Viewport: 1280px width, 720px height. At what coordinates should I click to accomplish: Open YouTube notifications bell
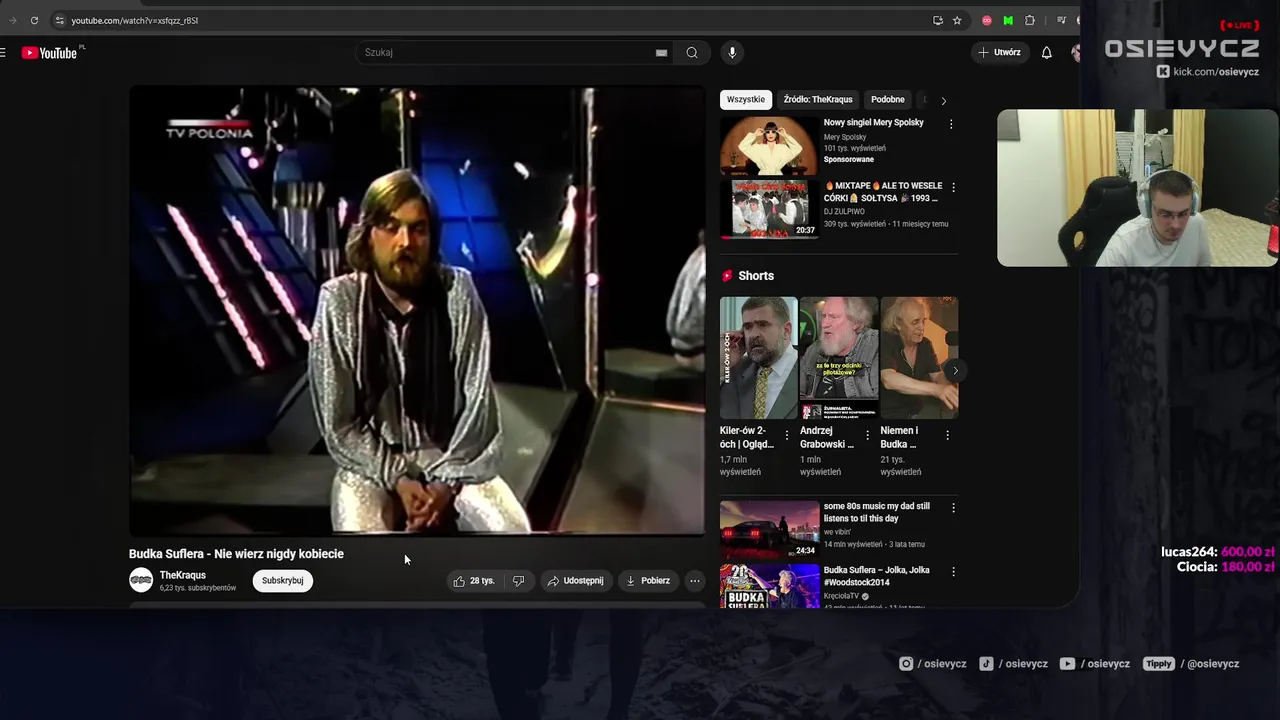[1047, 53]
